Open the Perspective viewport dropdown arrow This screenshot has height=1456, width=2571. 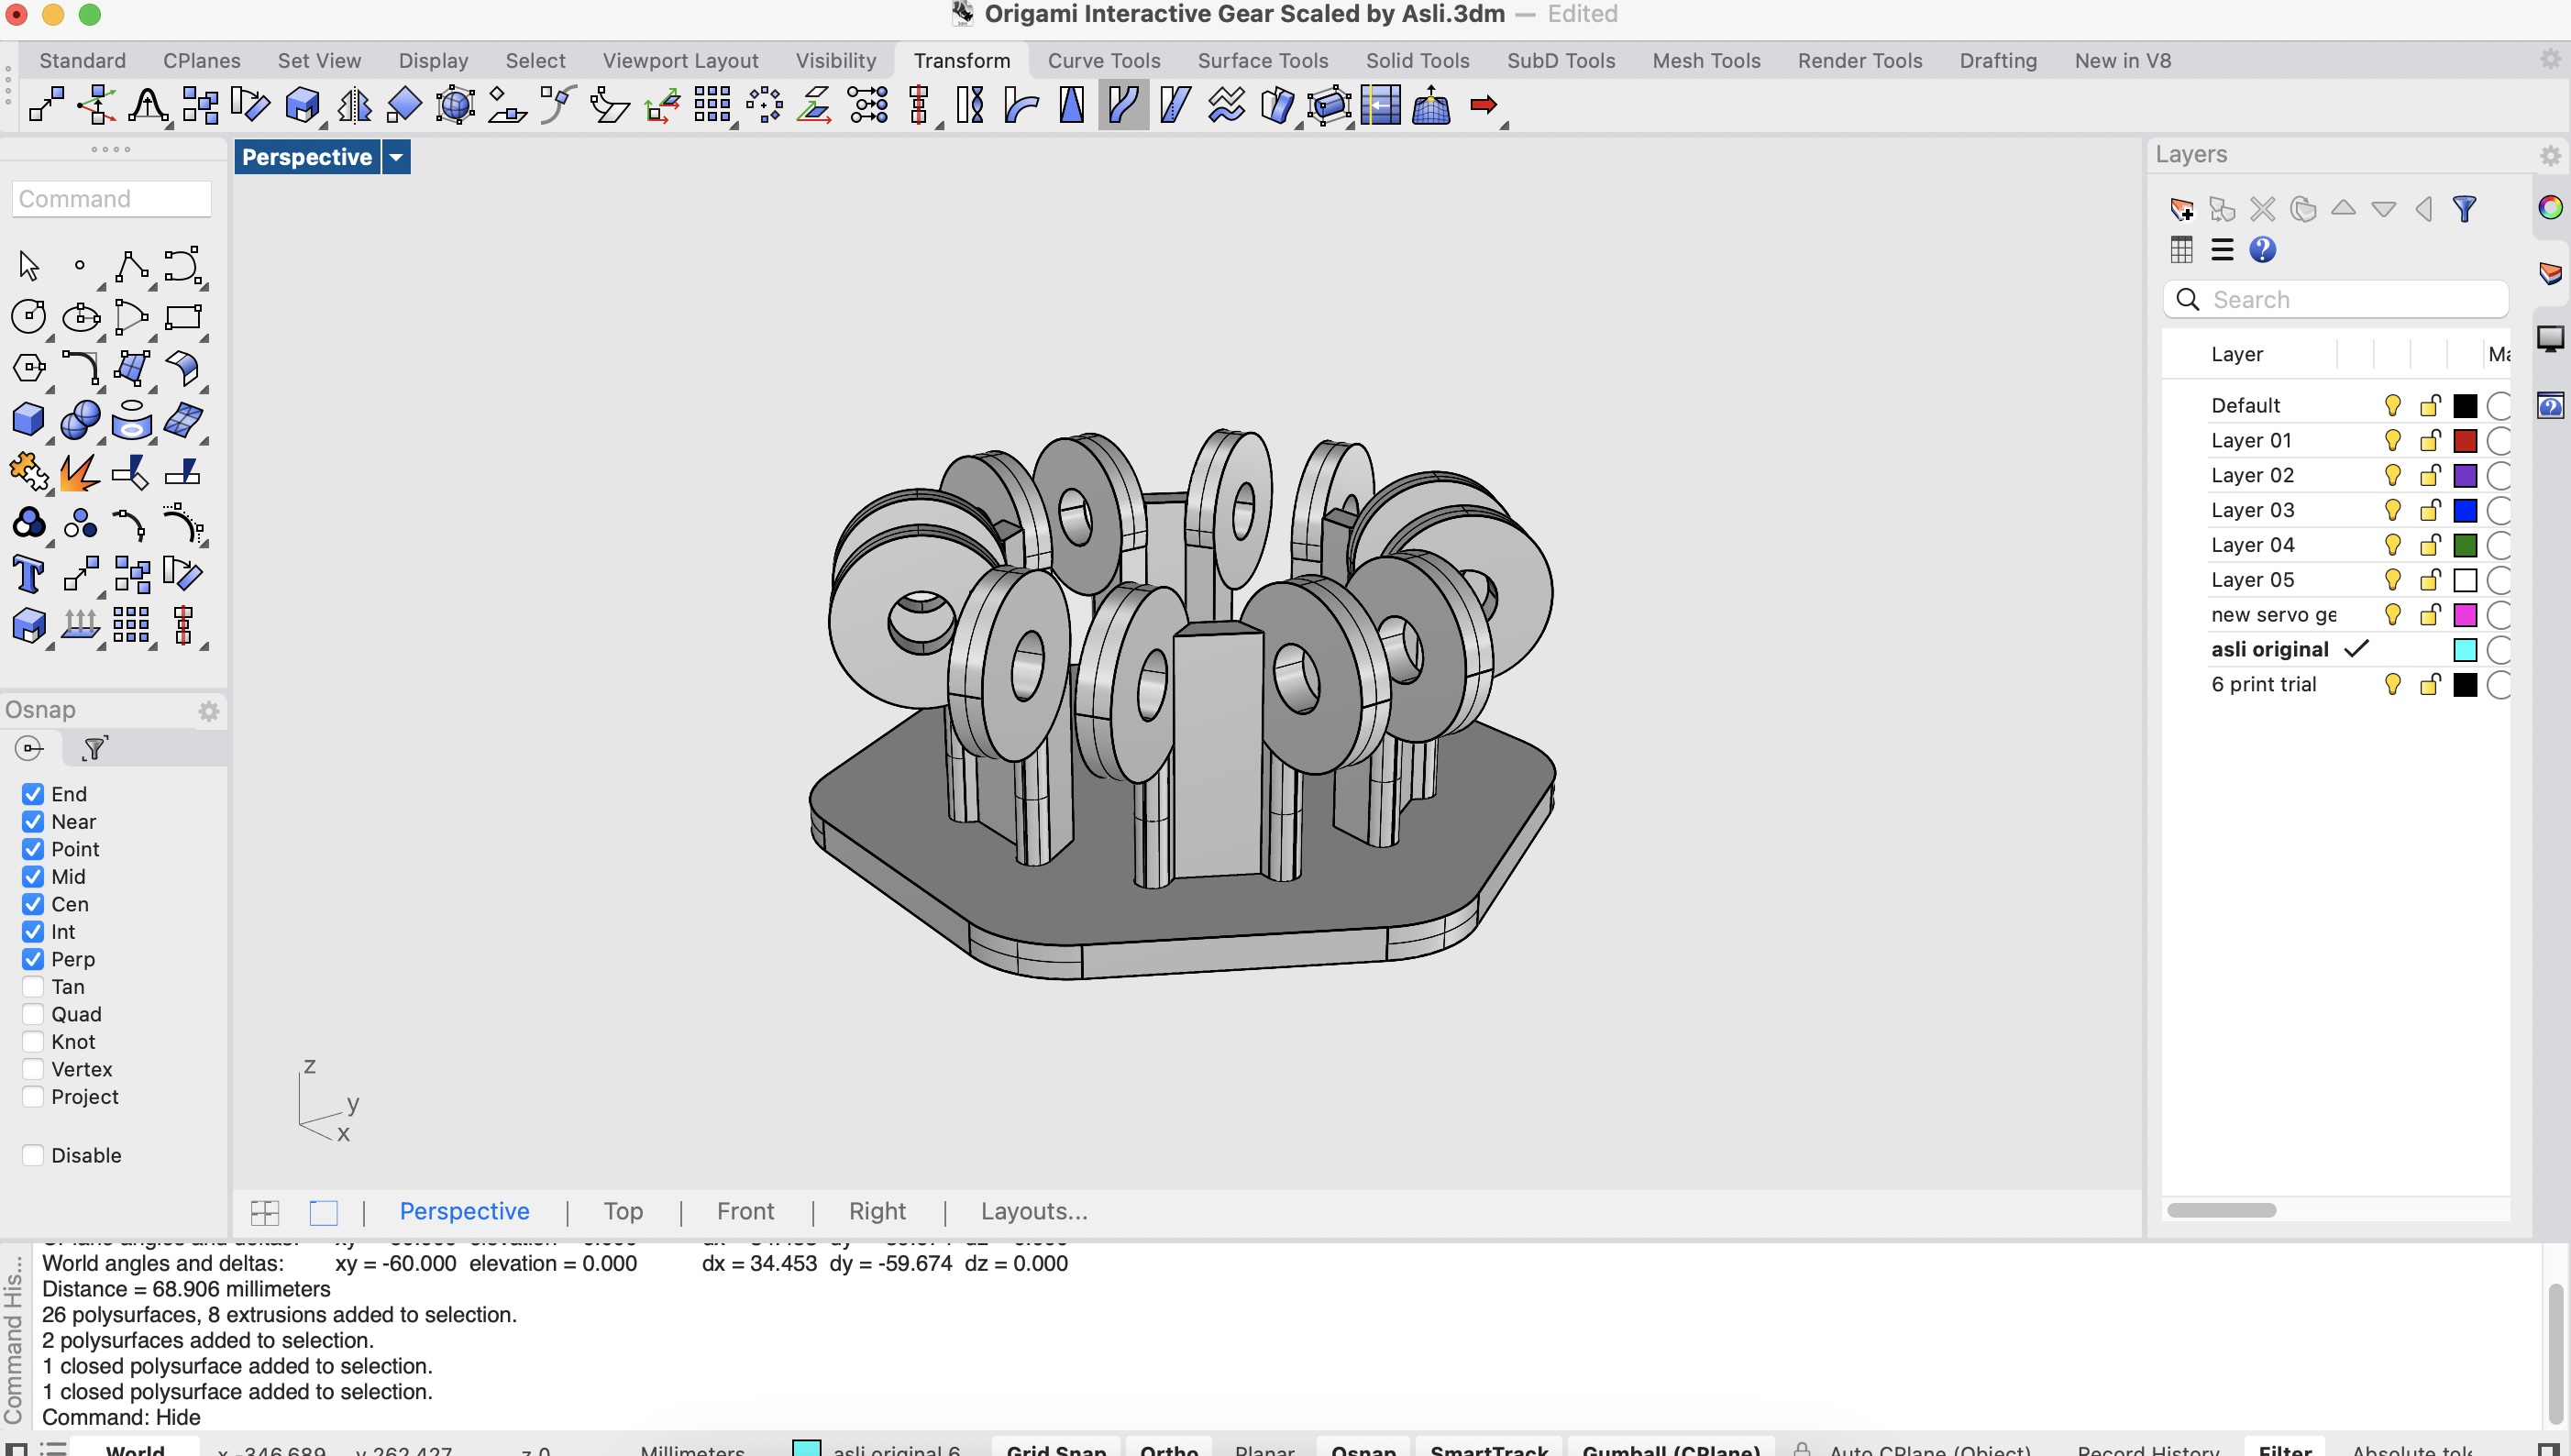point(396,157)
